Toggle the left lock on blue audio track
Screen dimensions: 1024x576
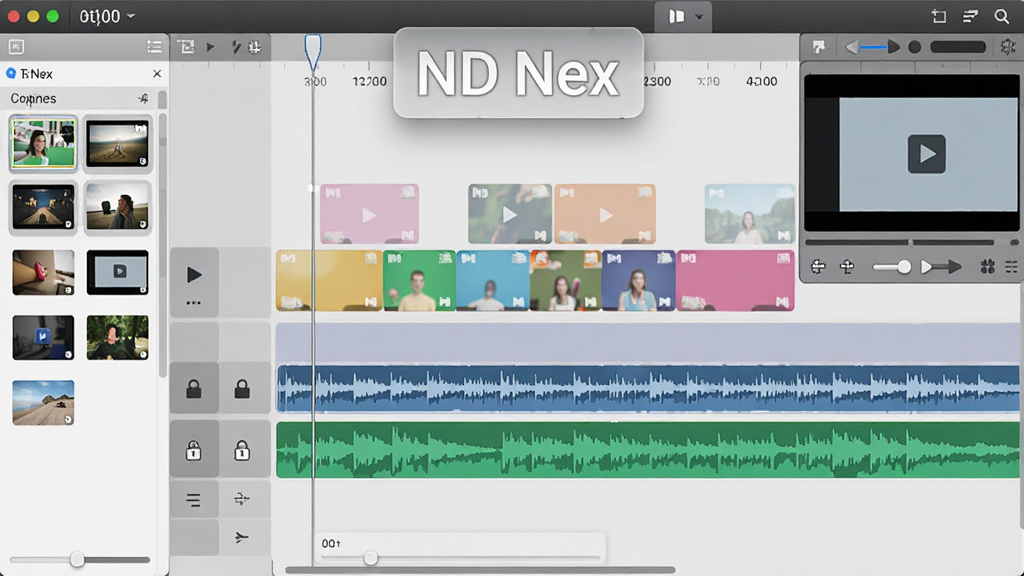(194, 389)
